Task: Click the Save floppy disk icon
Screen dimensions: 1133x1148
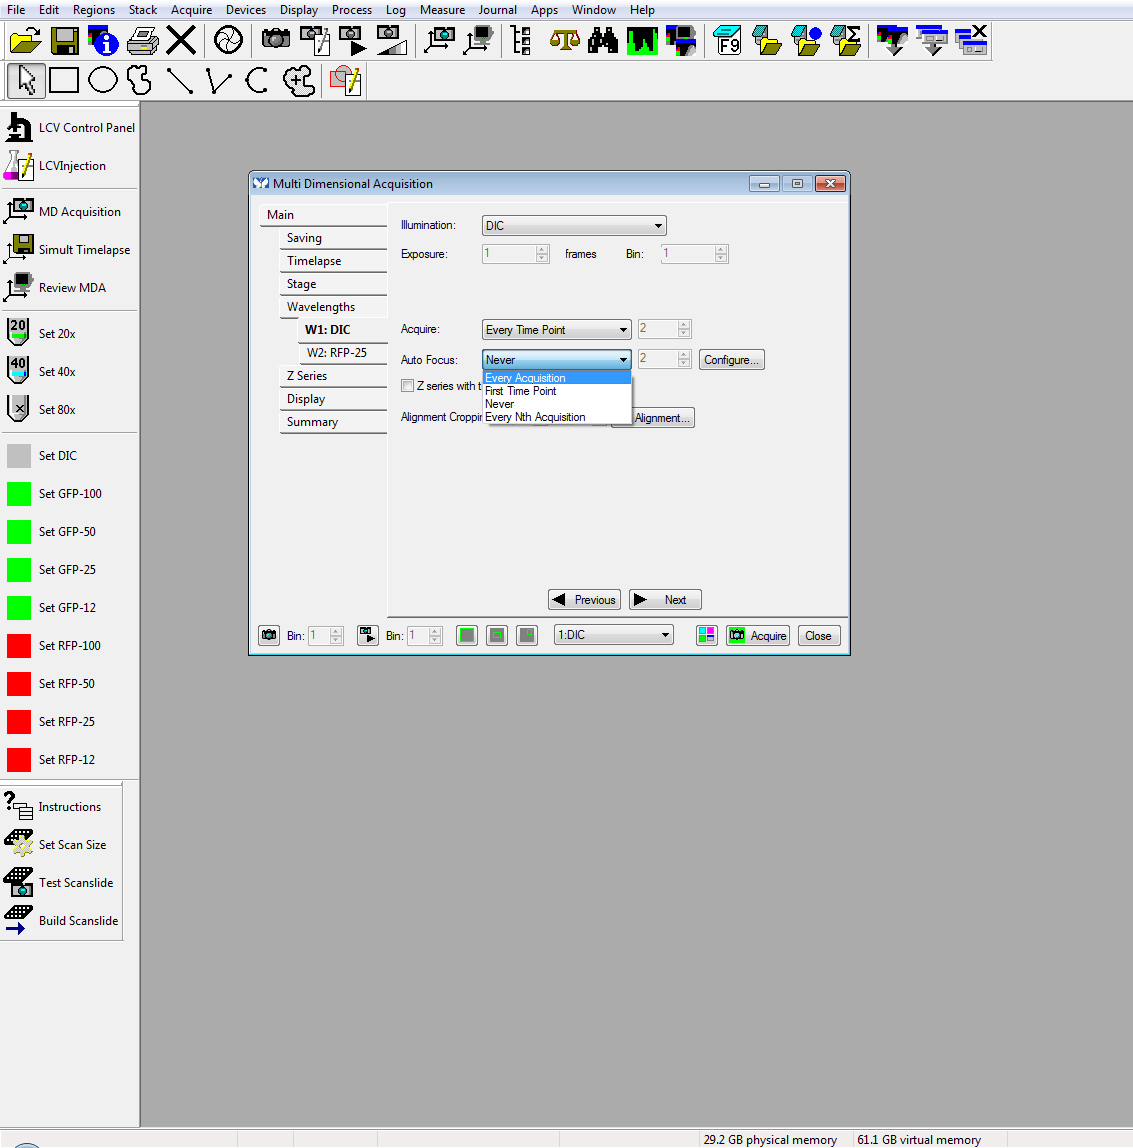Action: (64, 41)
